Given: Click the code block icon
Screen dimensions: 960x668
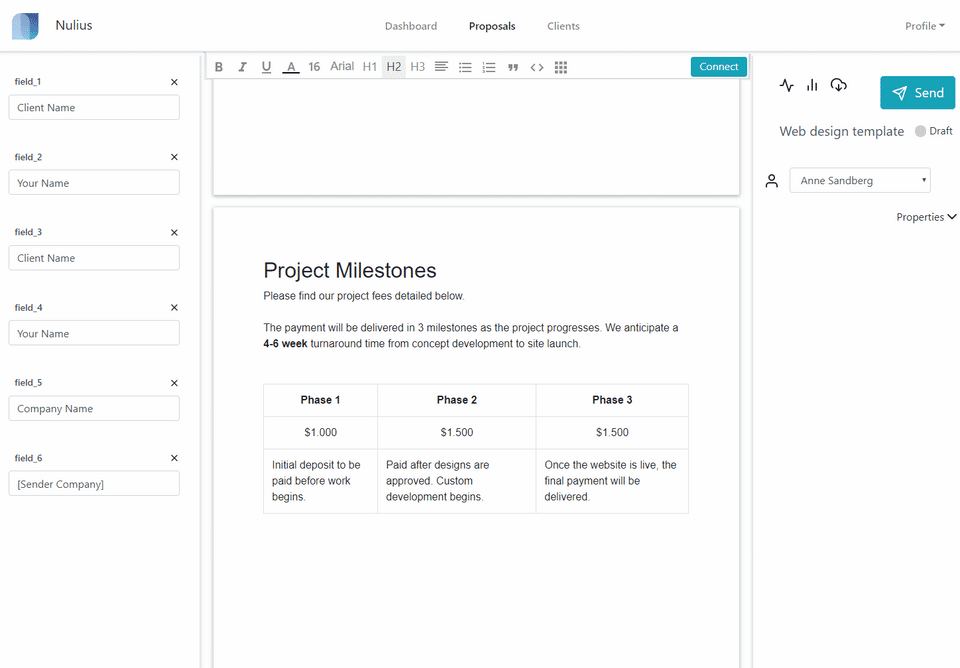Looking at the screenshot, I should (537, 67).
